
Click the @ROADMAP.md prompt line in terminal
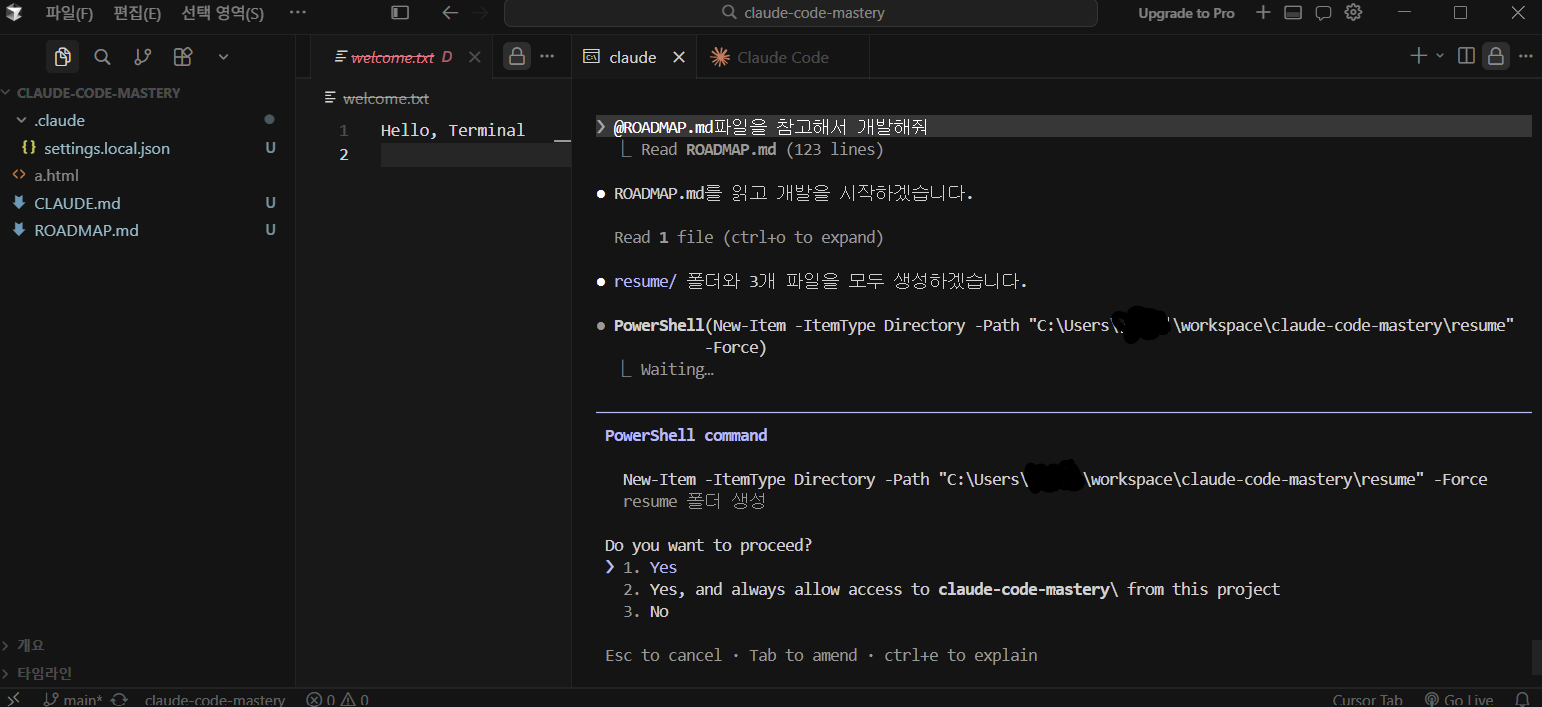click(x=1063, y=126)
